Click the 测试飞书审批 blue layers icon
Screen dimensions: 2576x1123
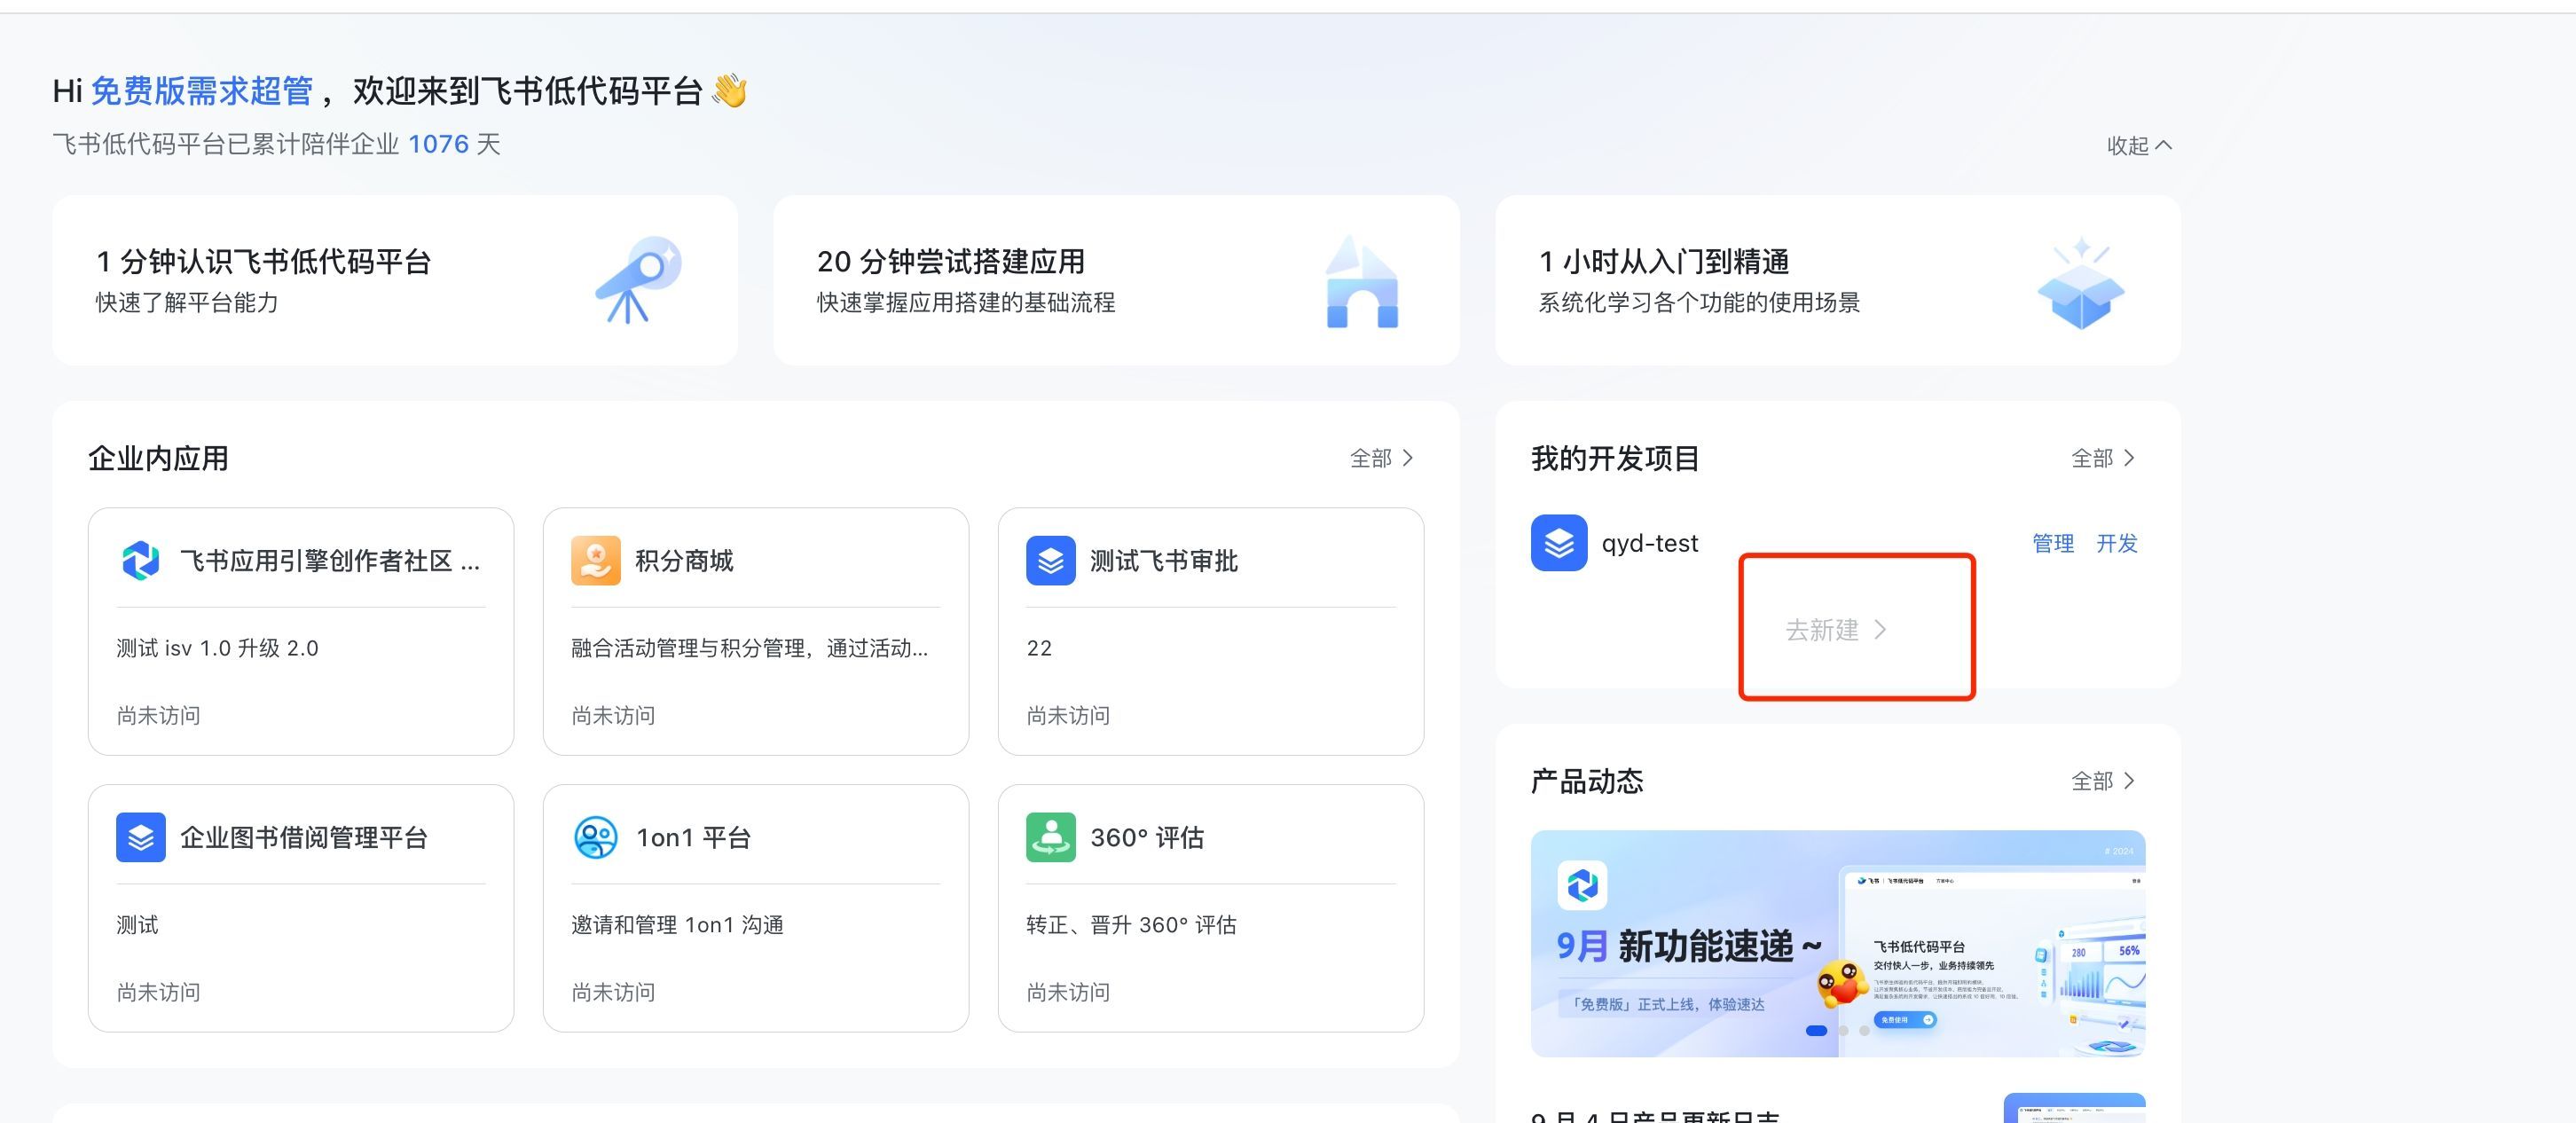1051,561
